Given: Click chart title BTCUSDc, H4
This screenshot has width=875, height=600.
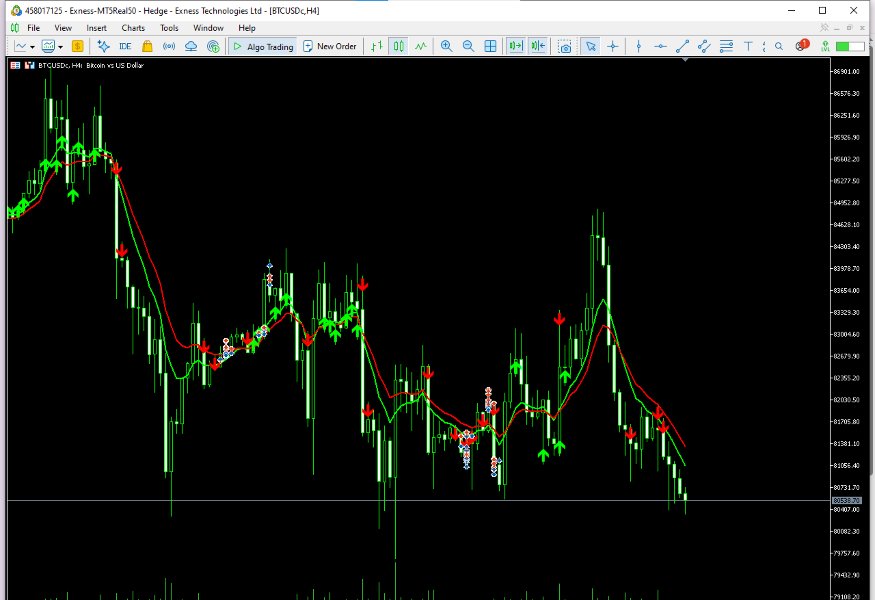Looking at the screenshot, I should [x=60, y=65].
